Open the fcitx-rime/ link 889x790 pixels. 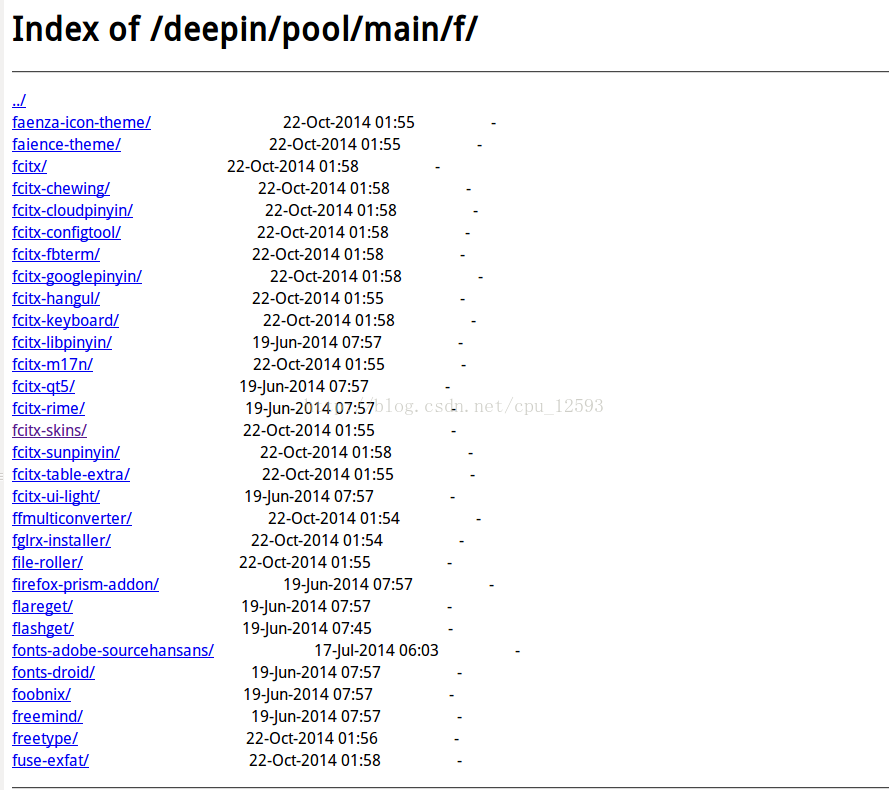point(49,409)
